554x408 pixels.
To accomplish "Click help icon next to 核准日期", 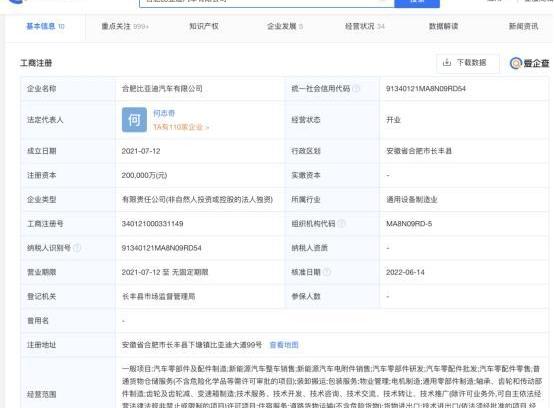I will [327, 272].
